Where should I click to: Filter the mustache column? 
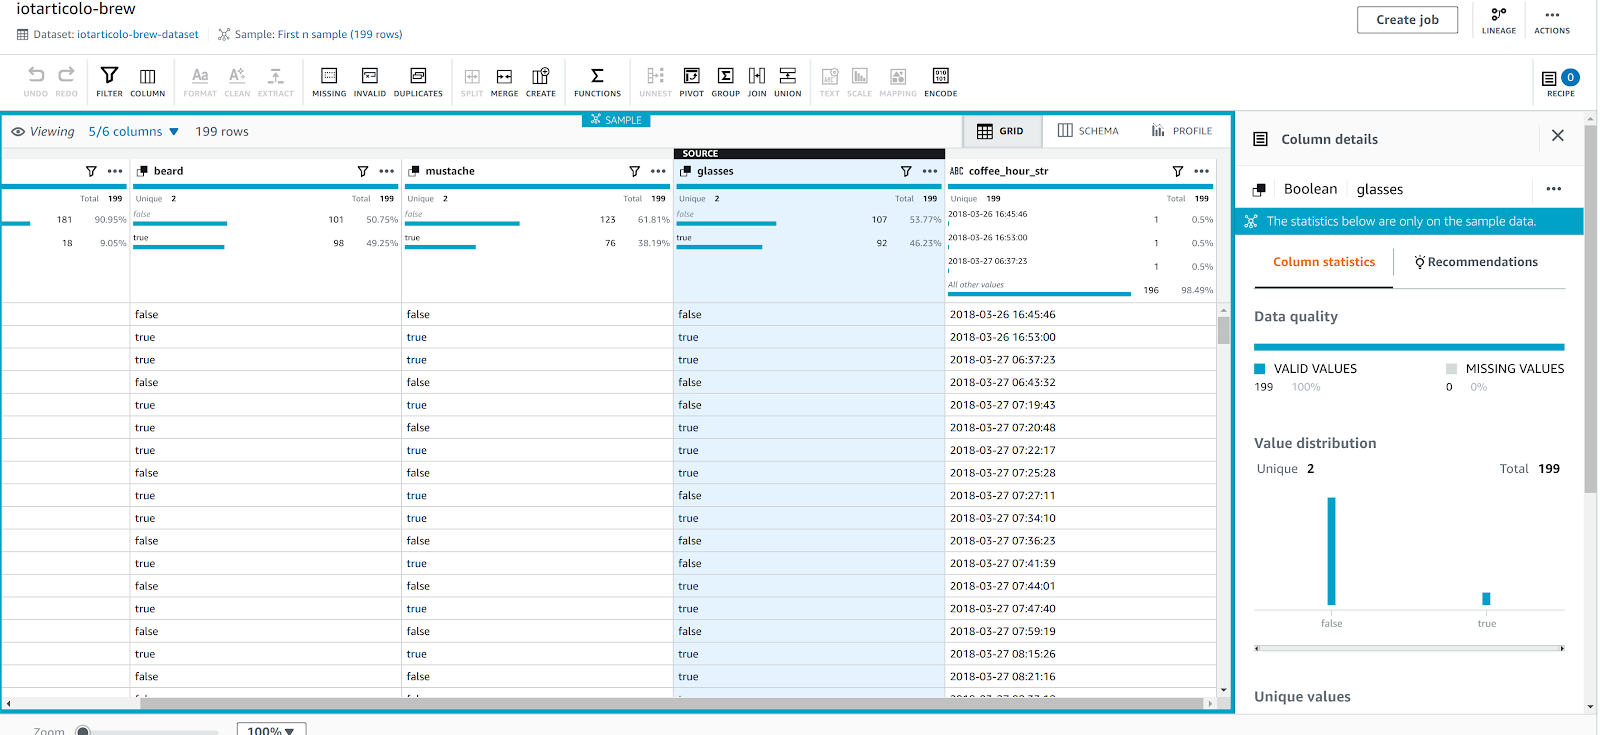(634, 171)
